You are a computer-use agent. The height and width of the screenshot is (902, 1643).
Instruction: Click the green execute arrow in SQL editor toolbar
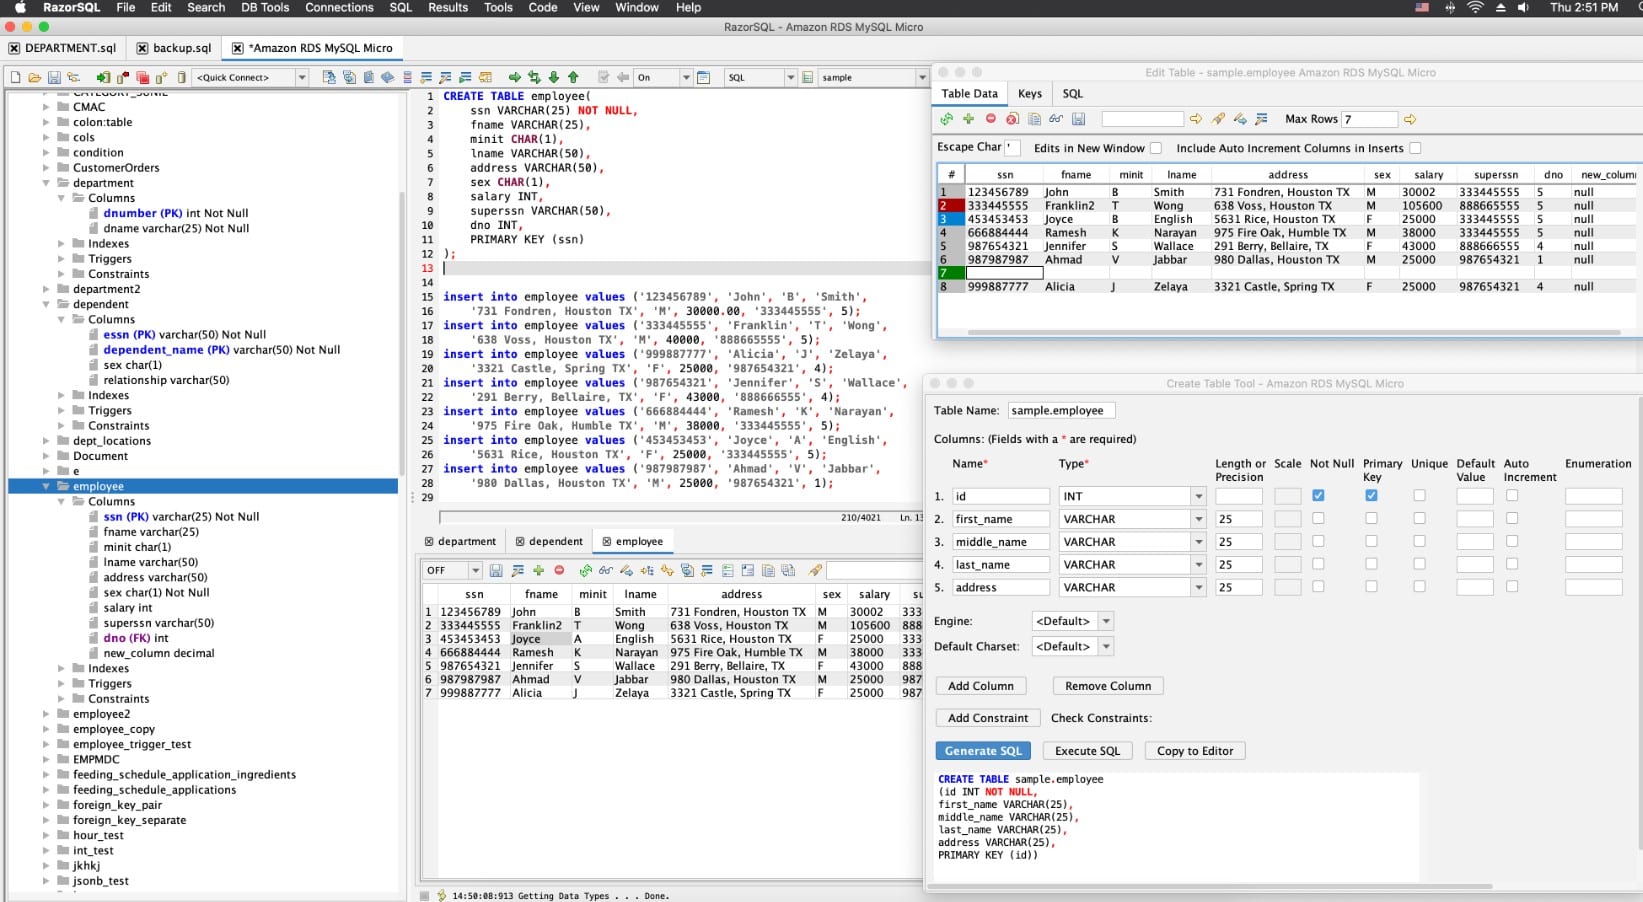(x=515, y=77)
